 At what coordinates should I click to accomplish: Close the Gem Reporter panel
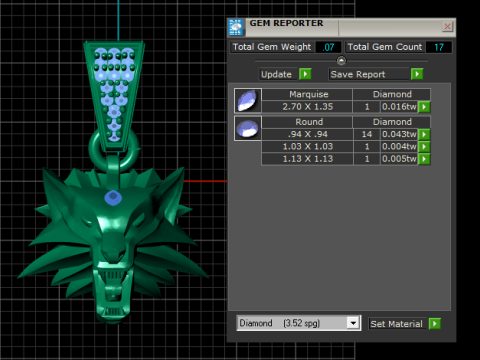tap(447, 26)
